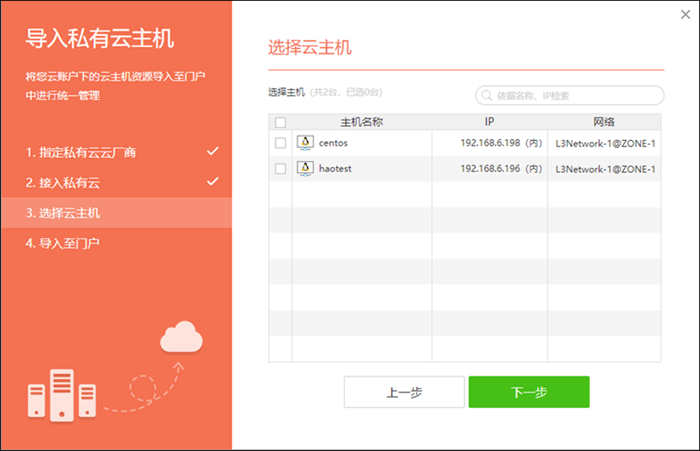Go to step 2 接入私有云

click(x=64, y=183)
